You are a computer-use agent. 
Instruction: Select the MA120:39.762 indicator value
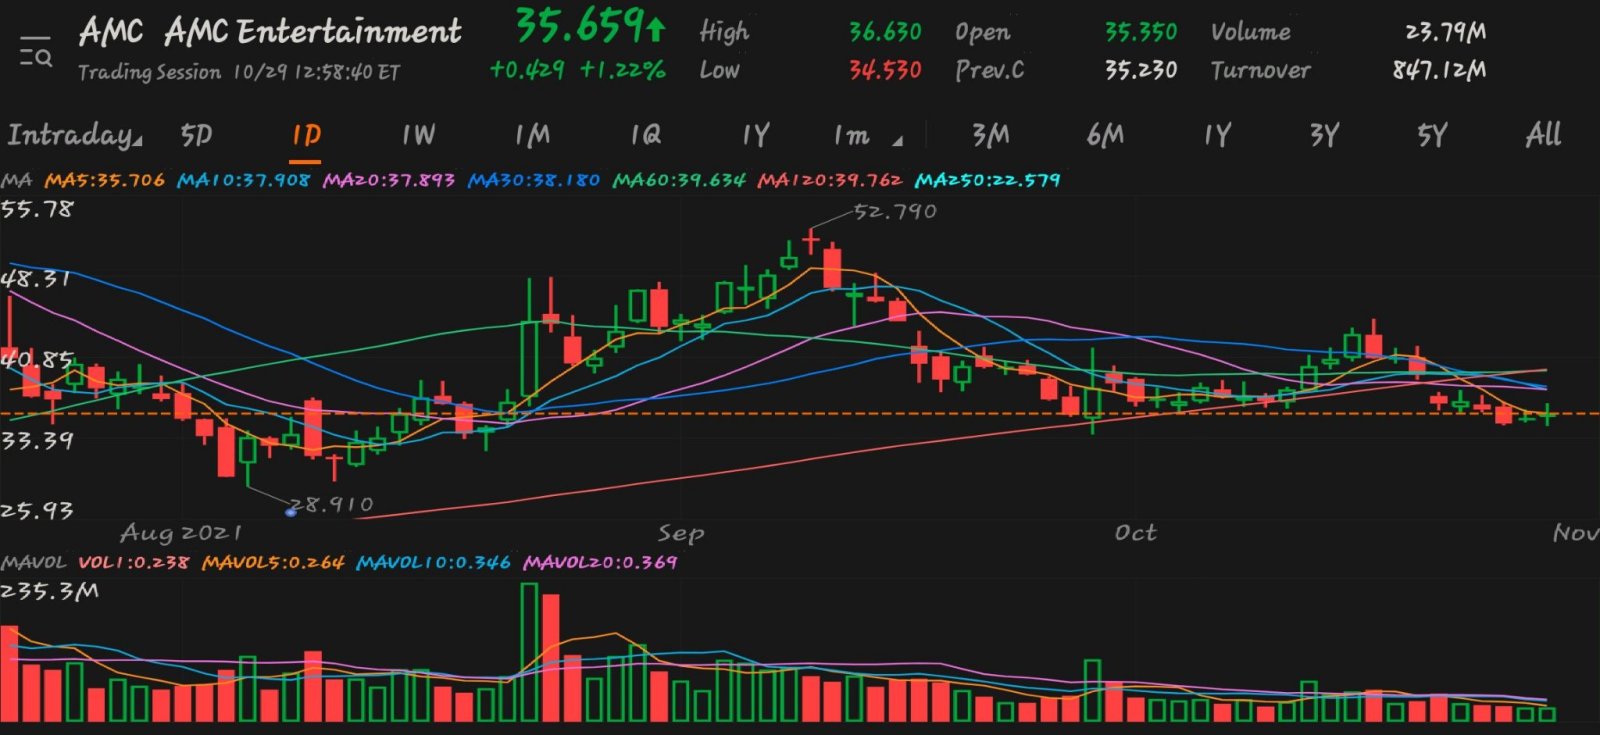829,180
